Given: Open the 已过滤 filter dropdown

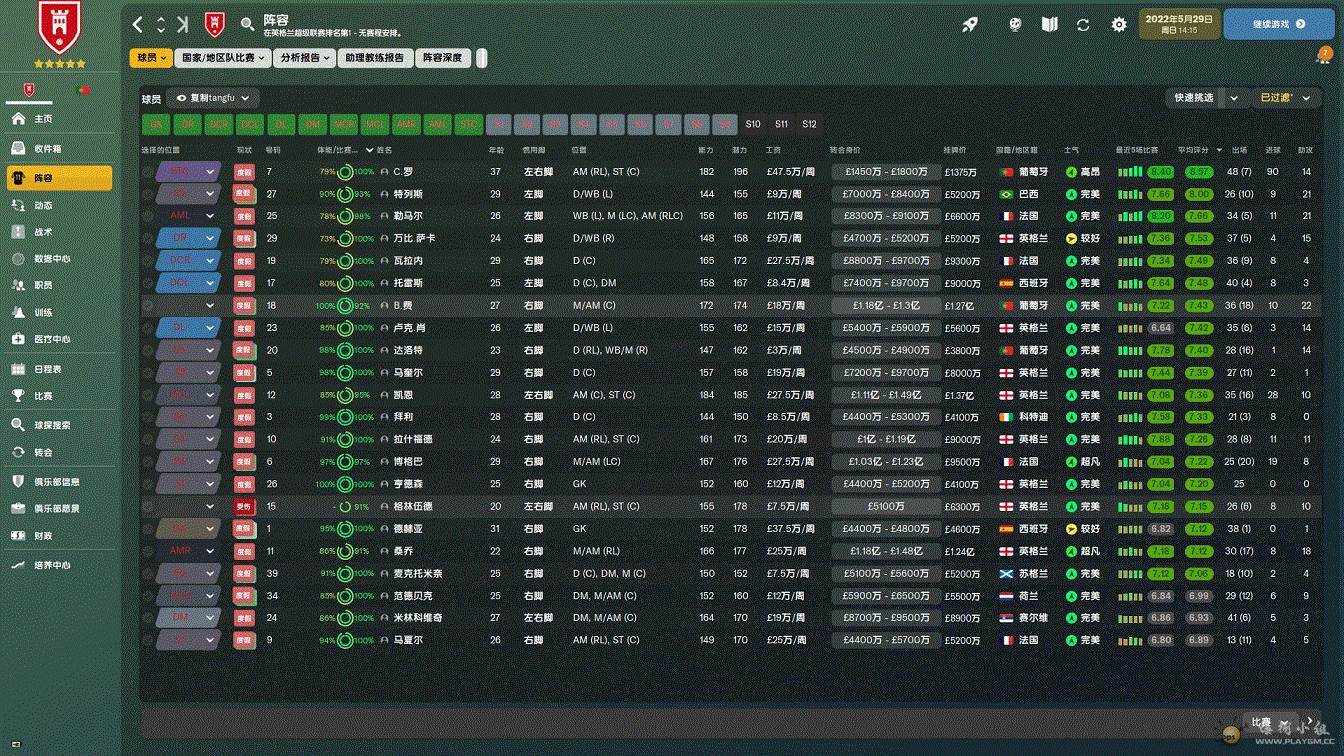Looking at the screenshot, I should pyautogui.click(x=1285, y=98).
